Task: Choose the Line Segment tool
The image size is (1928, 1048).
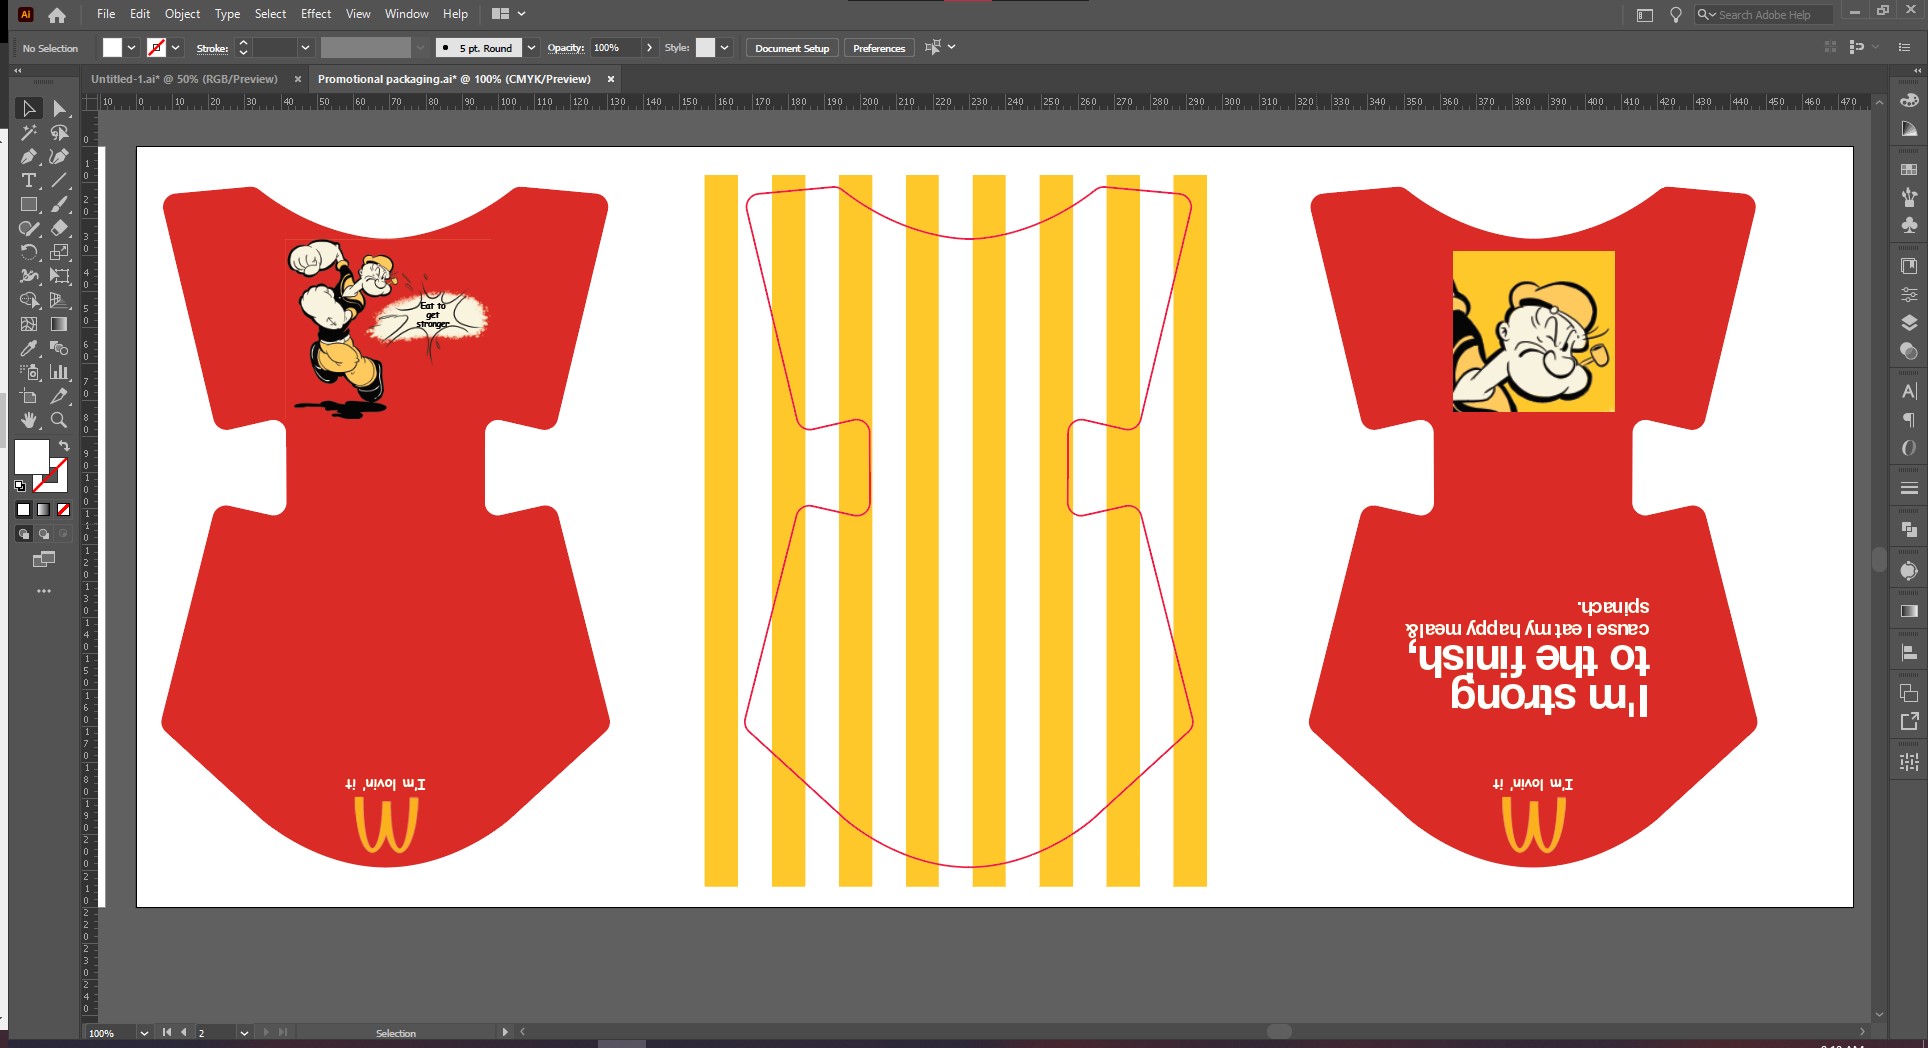Action: [x=59, y=180]
